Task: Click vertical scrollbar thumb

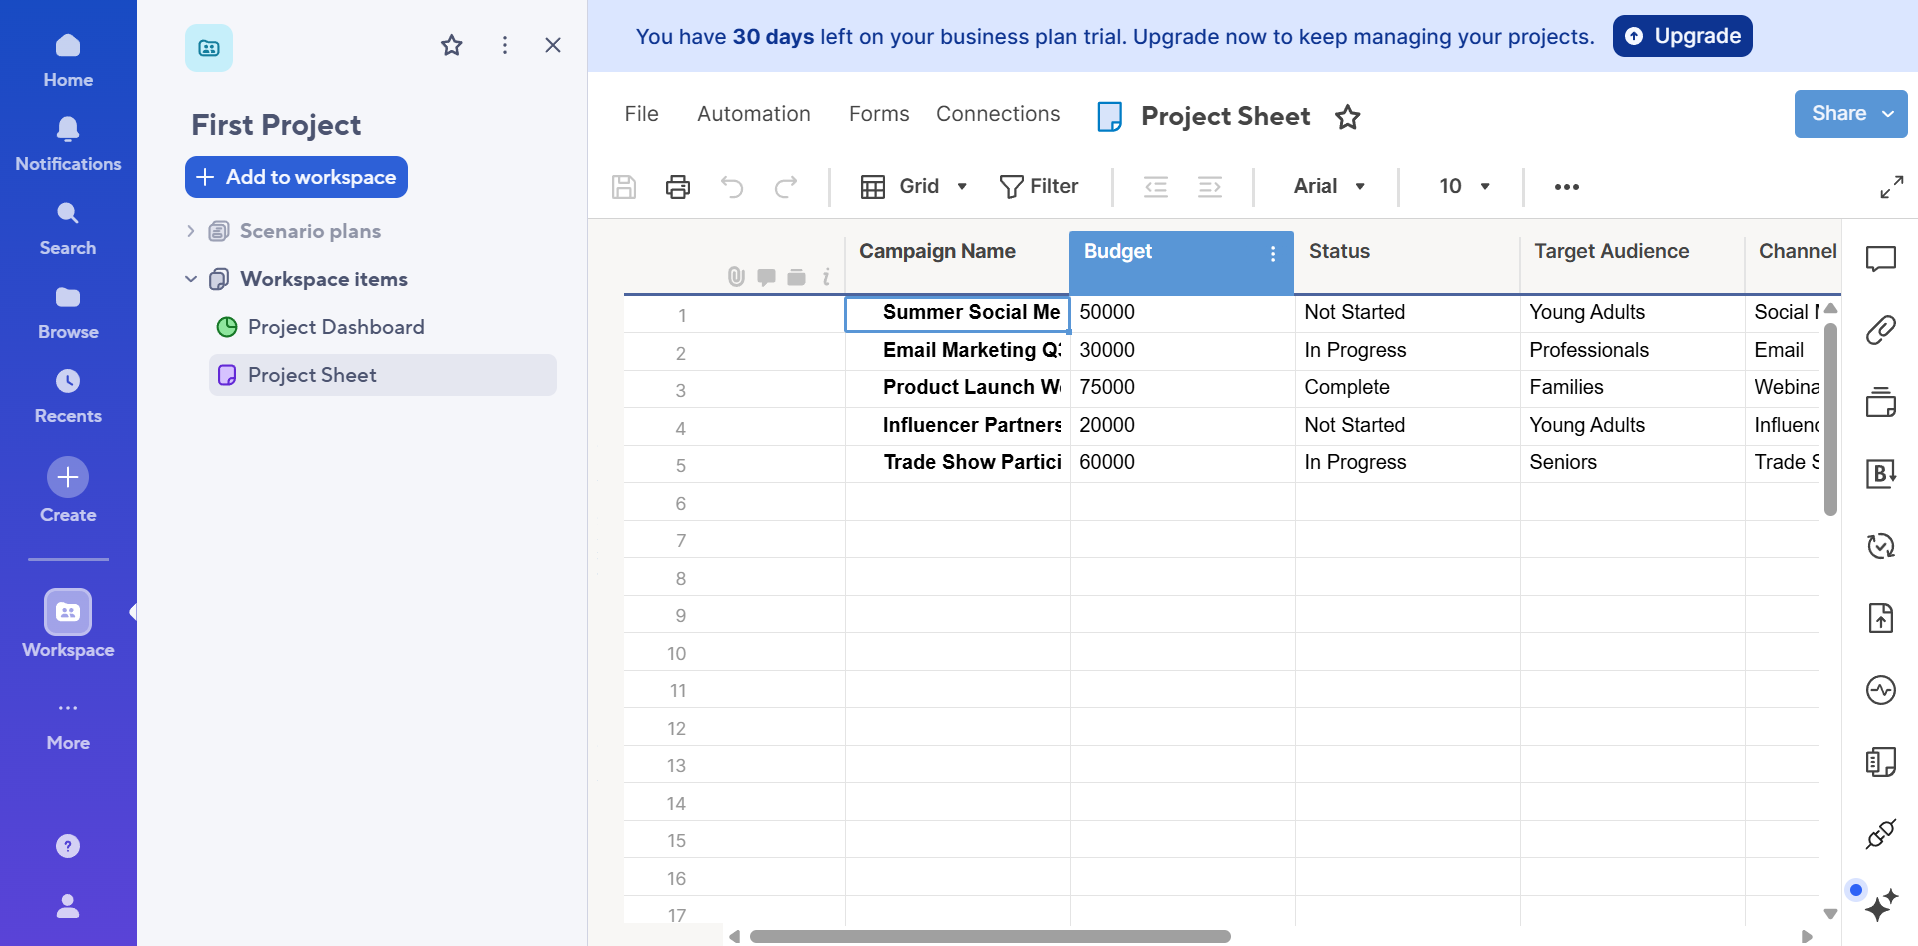Action: pyautogui.click(x=1831, y=420)
